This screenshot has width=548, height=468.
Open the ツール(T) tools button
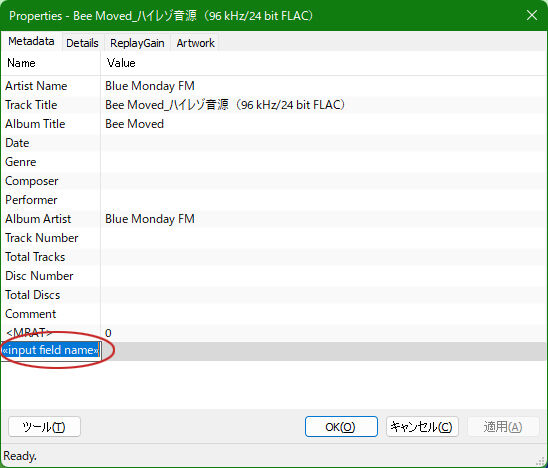[x=44, y=426]
